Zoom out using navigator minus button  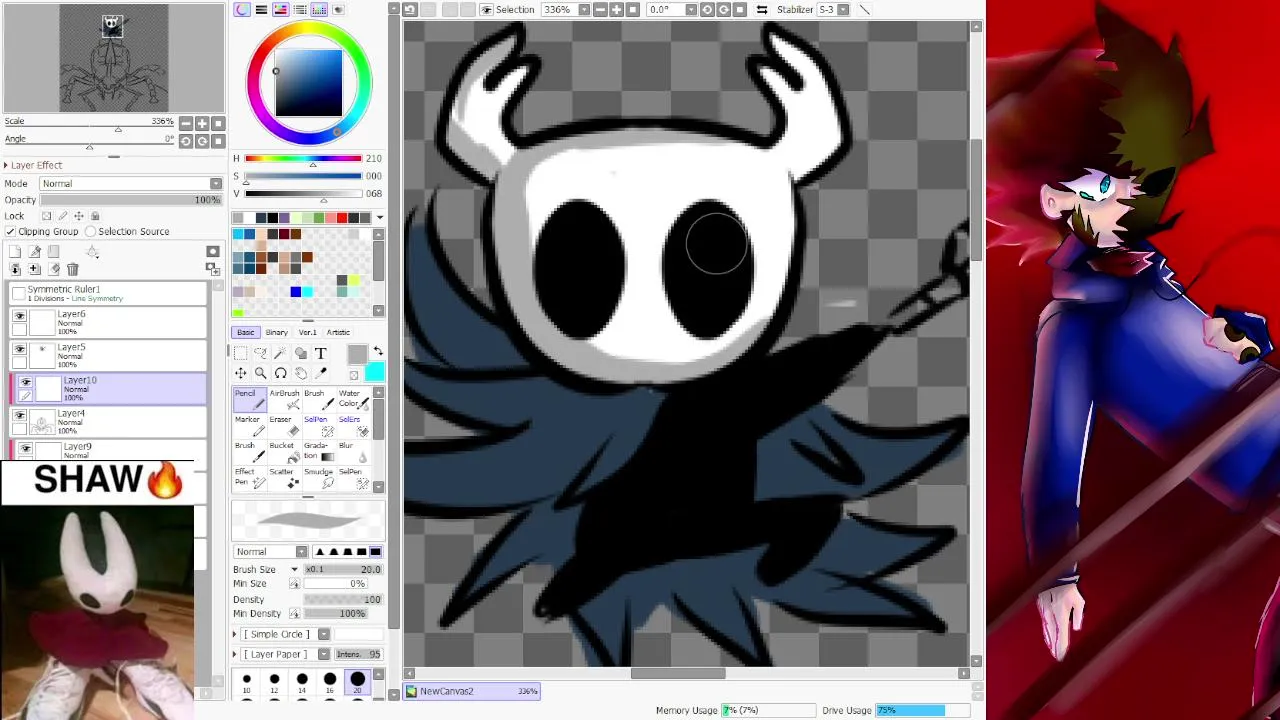point(186,124)
